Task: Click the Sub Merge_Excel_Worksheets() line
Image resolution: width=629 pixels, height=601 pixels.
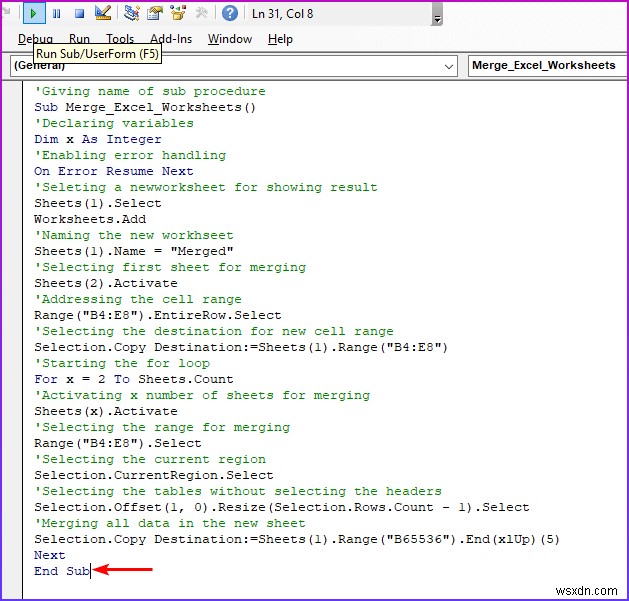Action: point(145,108)
